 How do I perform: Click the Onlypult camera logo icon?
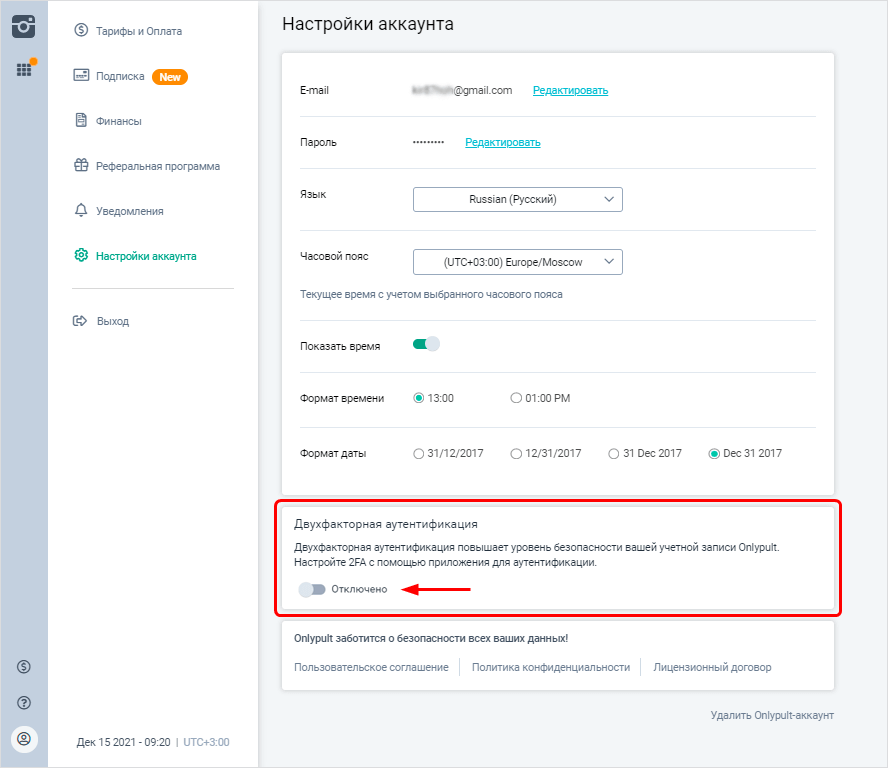pyautogui.click(x=23, y=27)
